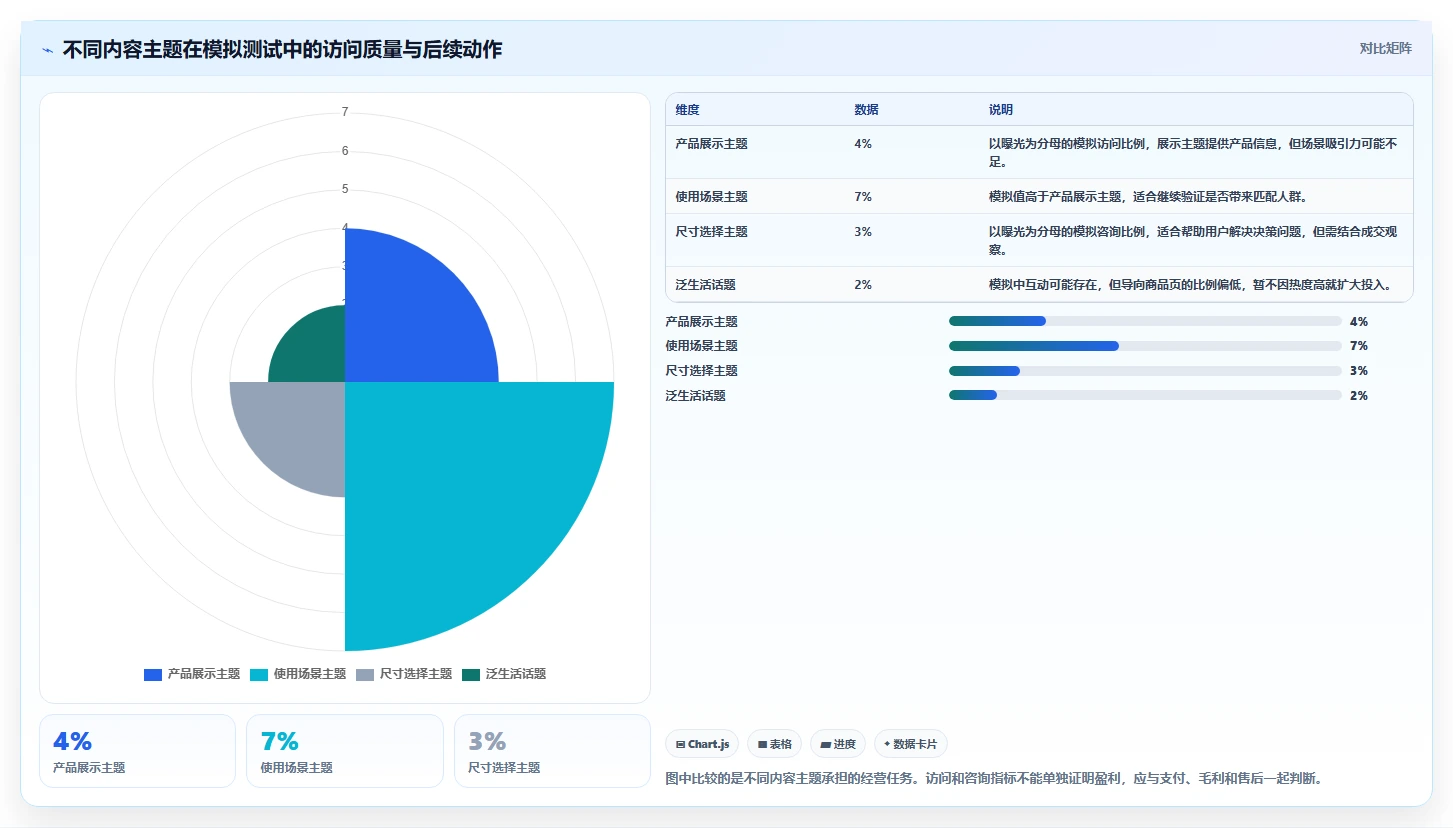Click the 7% label after progress bar
The height and width of the screenshot is (828, 1453).
(x=1358, y=346)
